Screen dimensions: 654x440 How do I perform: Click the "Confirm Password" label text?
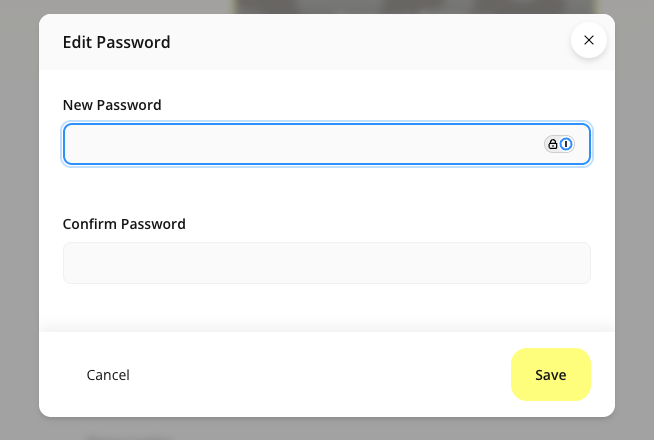124,224
